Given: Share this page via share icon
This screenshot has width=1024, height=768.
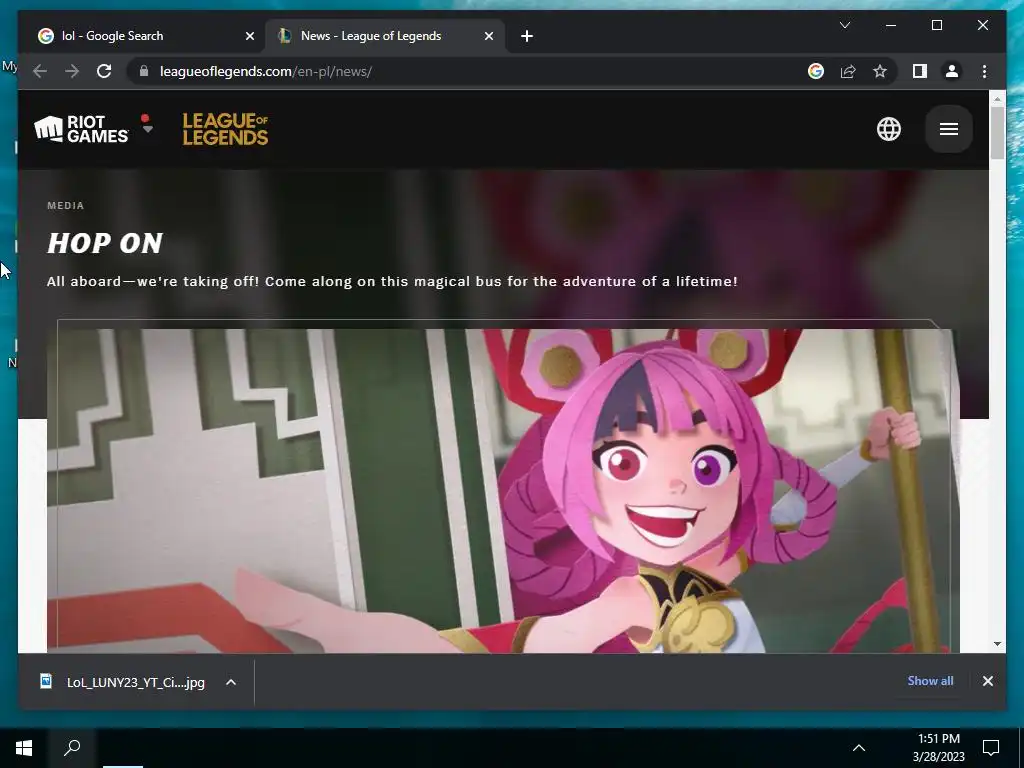Looking at the screenshot, I should pos(848,71).
